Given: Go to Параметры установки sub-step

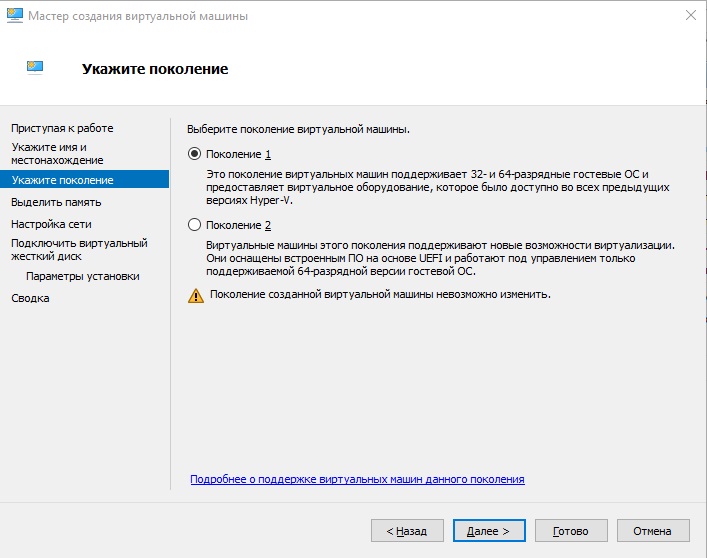Looking at the screenshot, I should point(83,276).
